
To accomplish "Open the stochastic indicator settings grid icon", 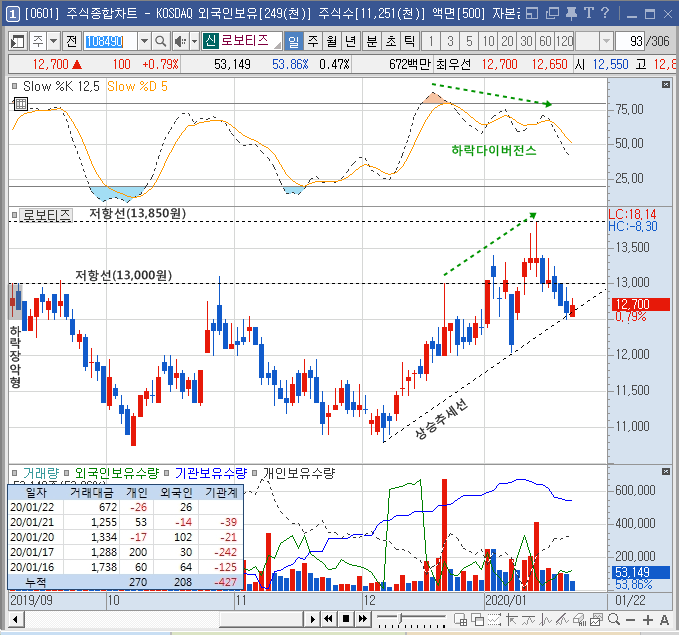I will click(20, 104).
